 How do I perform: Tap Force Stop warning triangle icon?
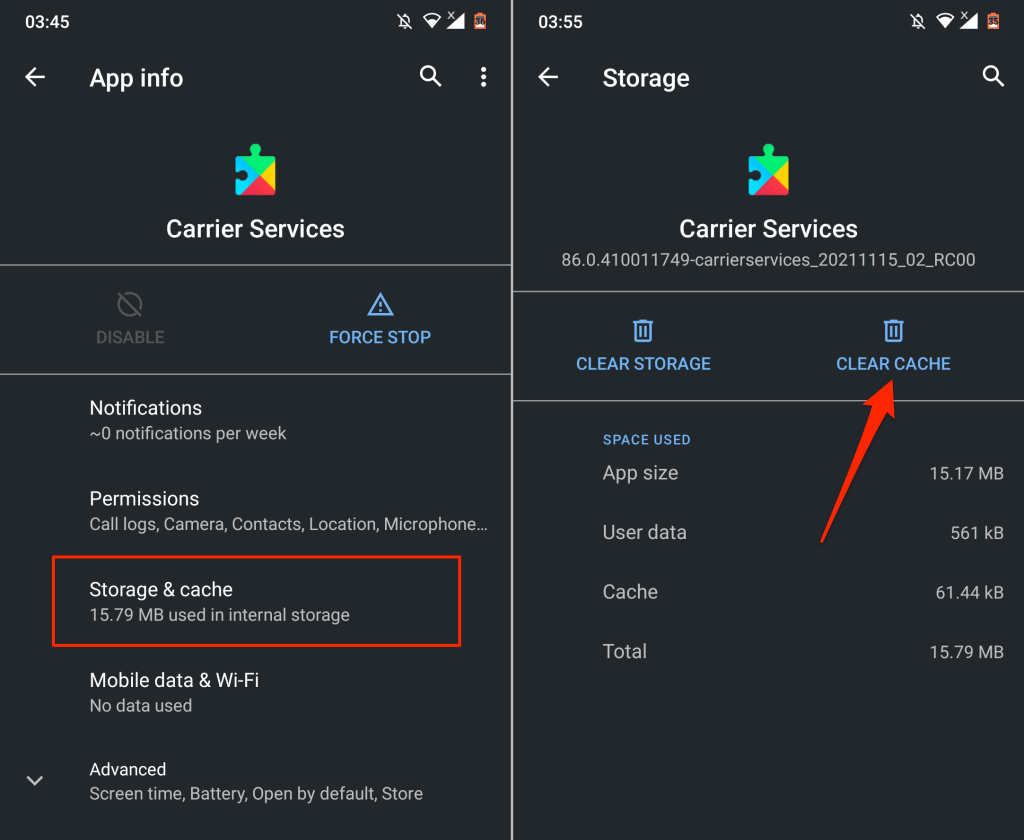[380, 304]
